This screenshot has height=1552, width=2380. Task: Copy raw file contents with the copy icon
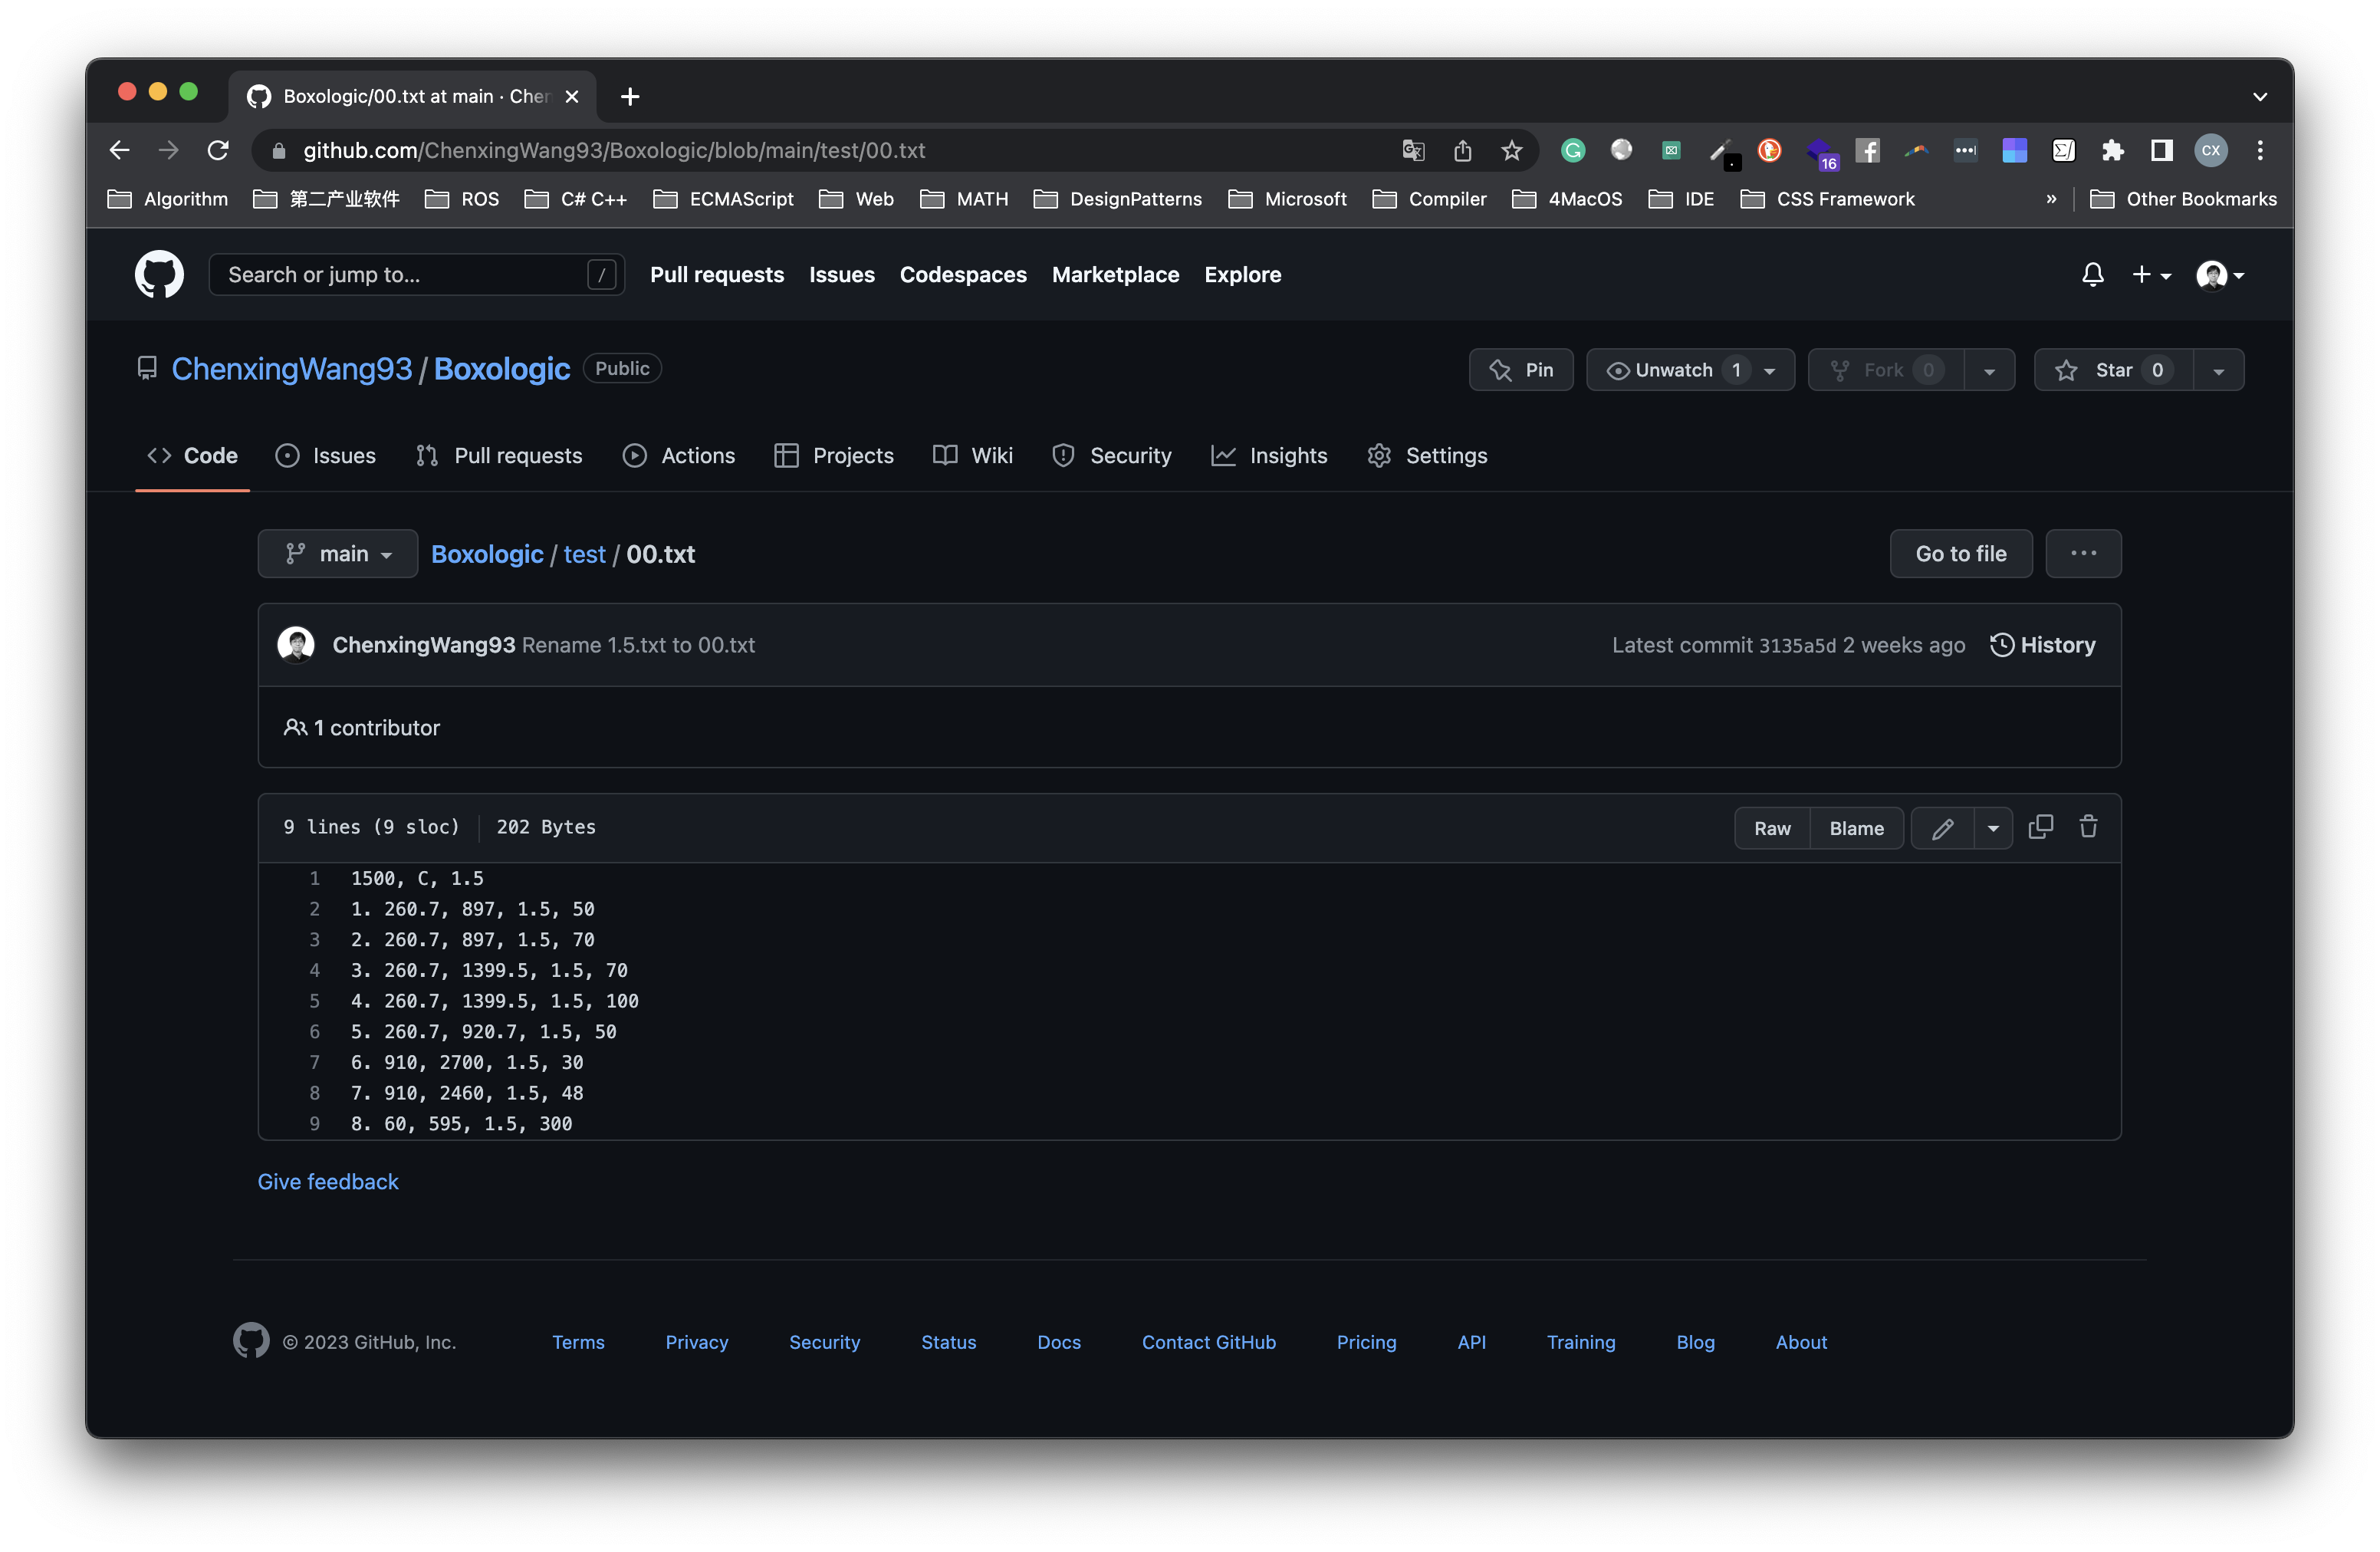2041,827
